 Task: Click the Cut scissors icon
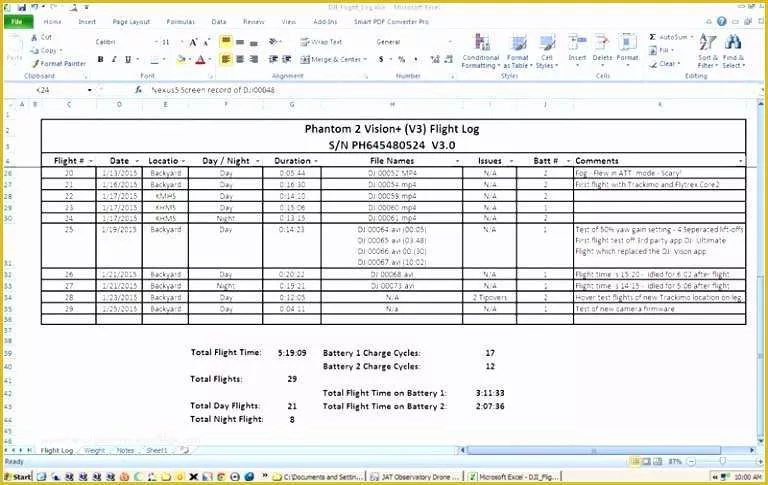34,37
